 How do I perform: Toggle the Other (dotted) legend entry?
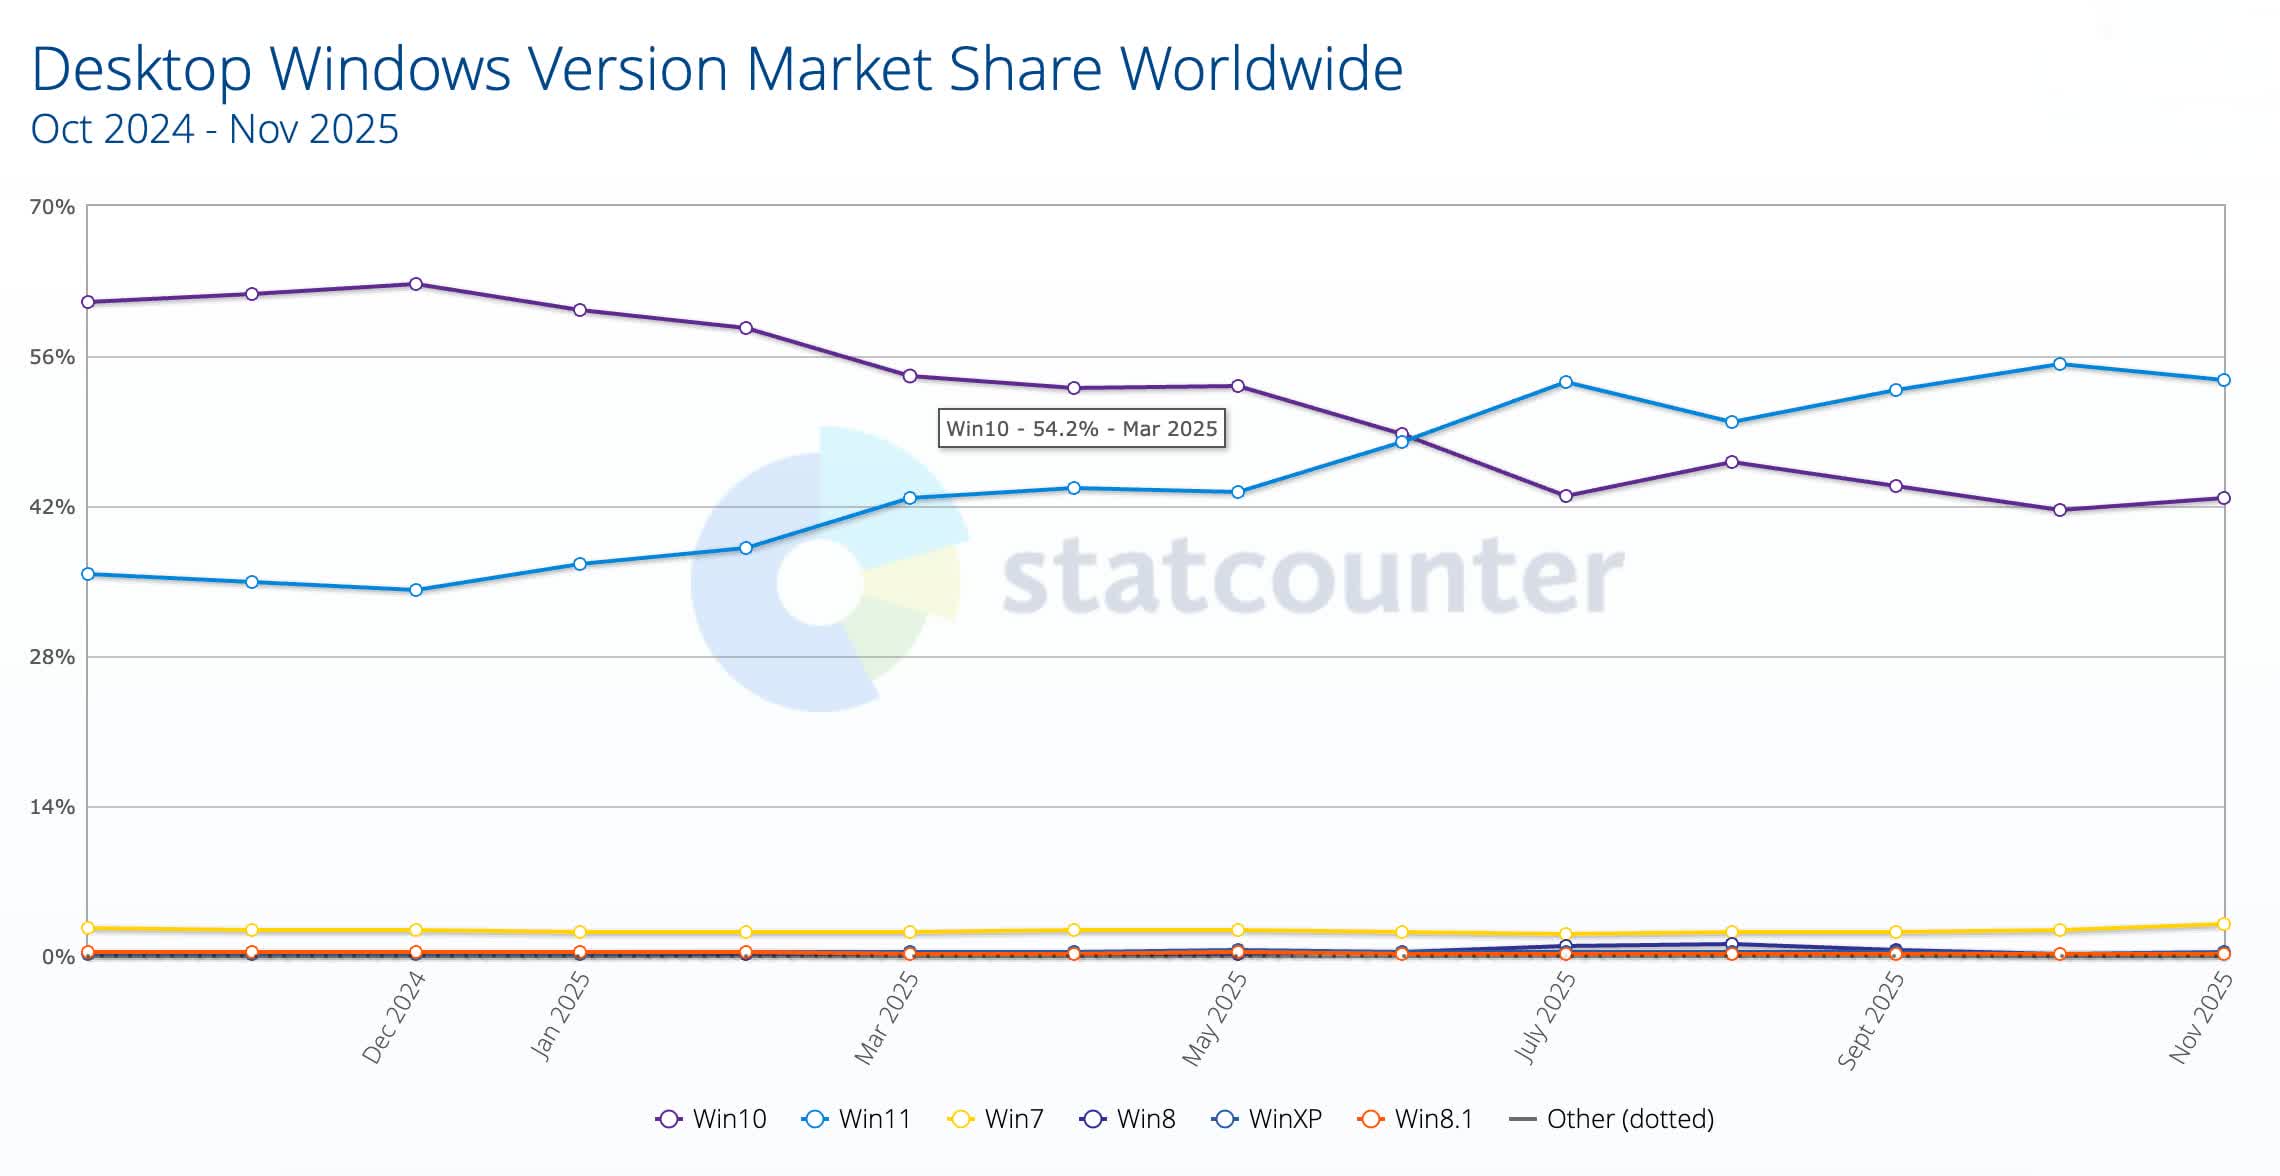pyautogui.click(x=1612, y=1119)
